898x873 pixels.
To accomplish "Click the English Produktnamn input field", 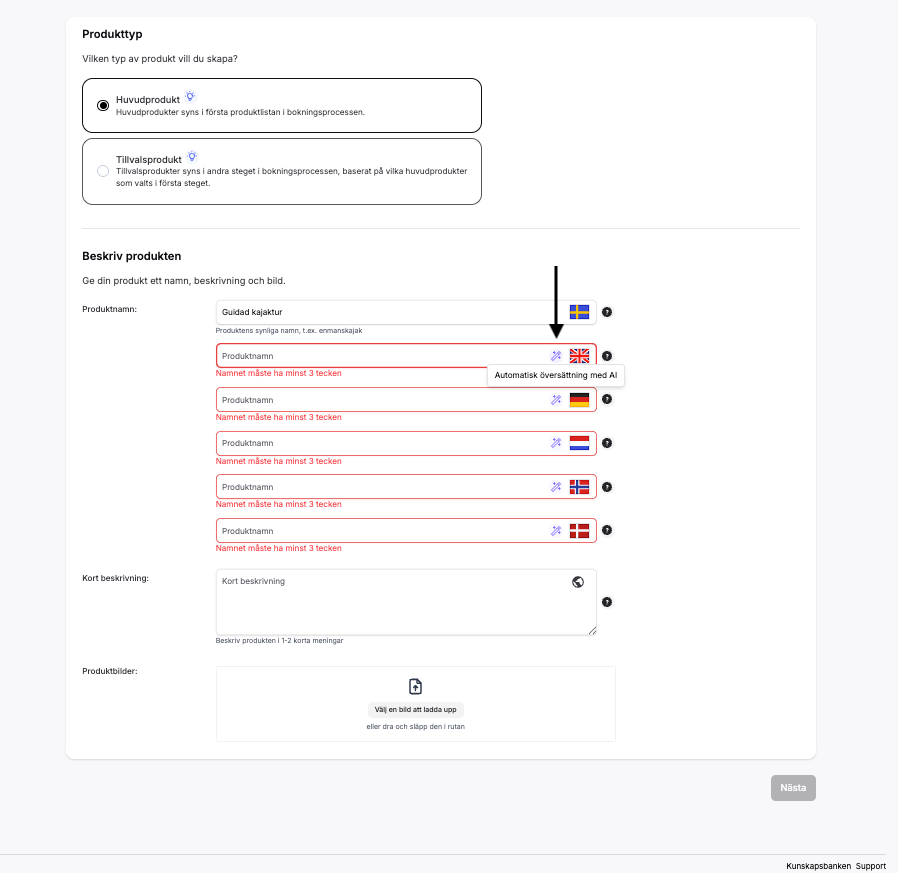I will click(380, 356).
